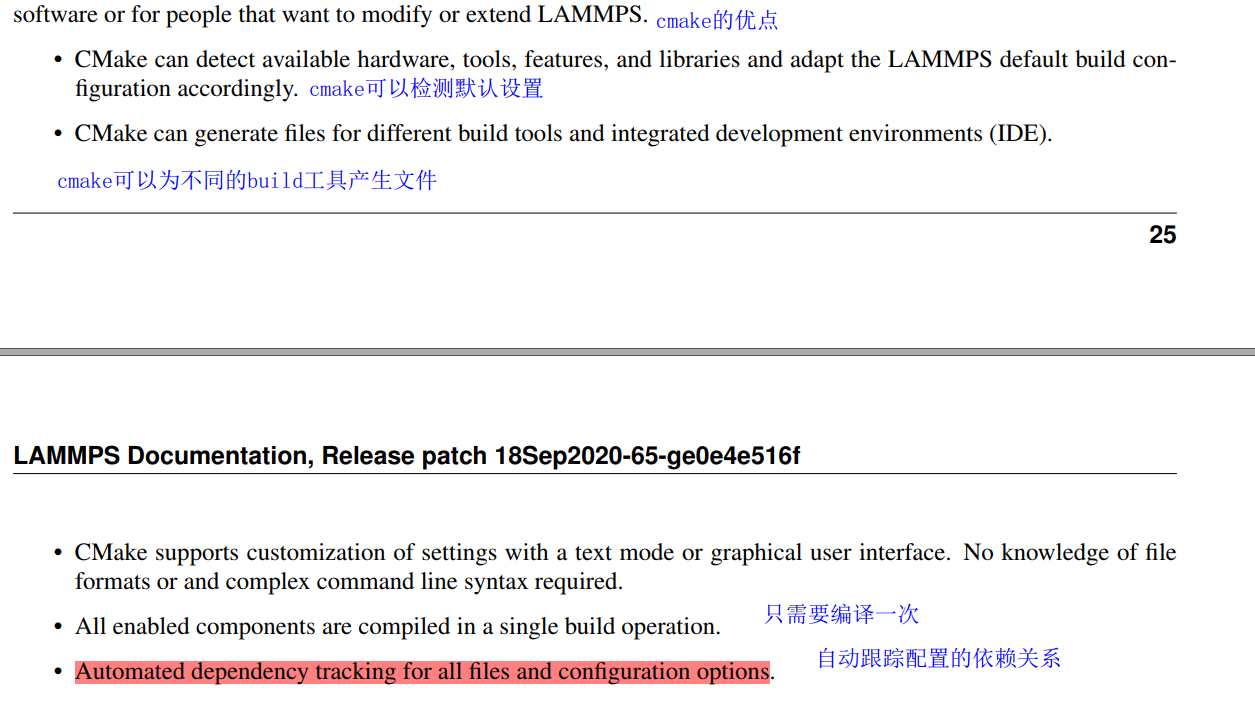Image resolution: width=1255 pixels, height=701 pixels.
Task: Click the annotation "cmake可以检测默认设置"
Action: 426,89
